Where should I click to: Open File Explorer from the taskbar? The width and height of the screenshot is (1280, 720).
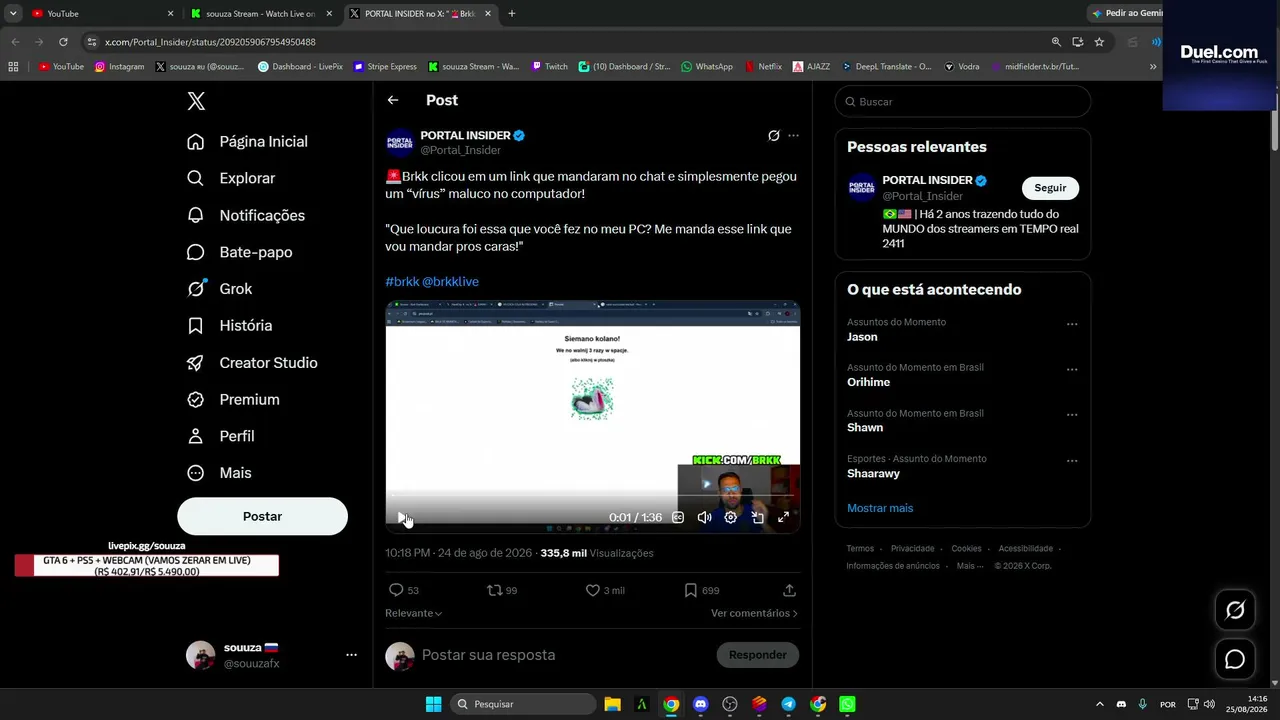(613, 704)
